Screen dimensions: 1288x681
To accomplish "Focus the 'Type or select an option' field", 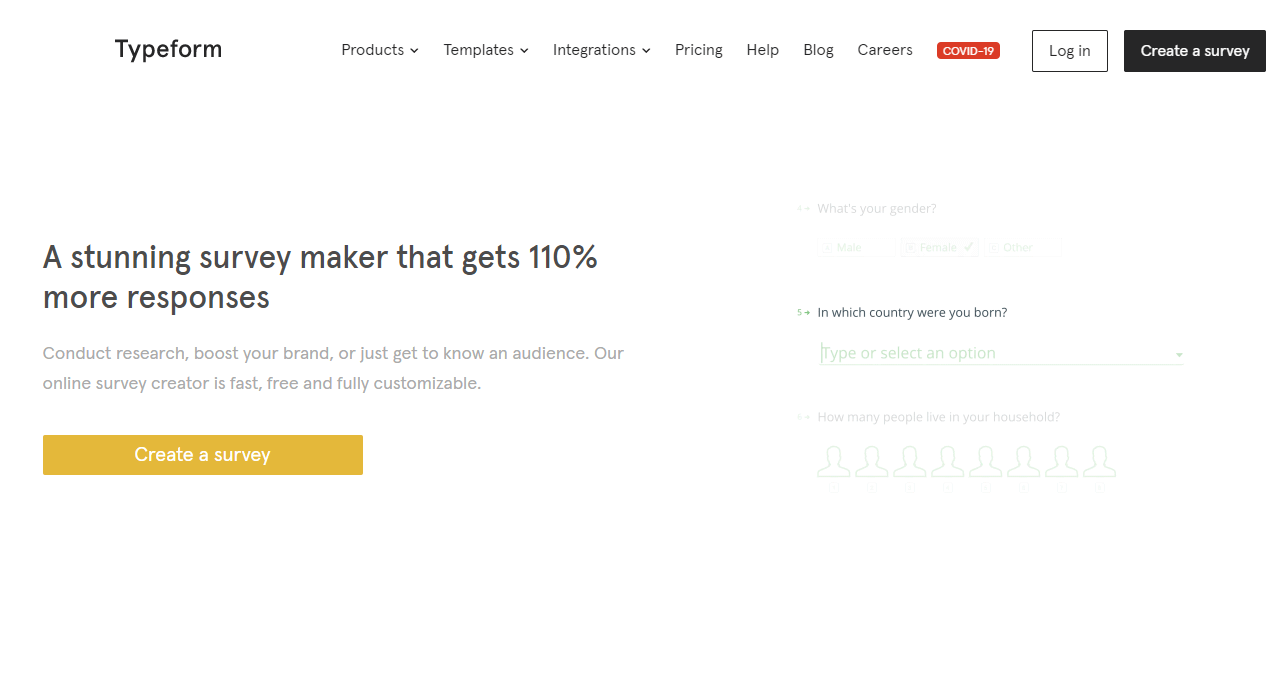I will click(1001, 353).
